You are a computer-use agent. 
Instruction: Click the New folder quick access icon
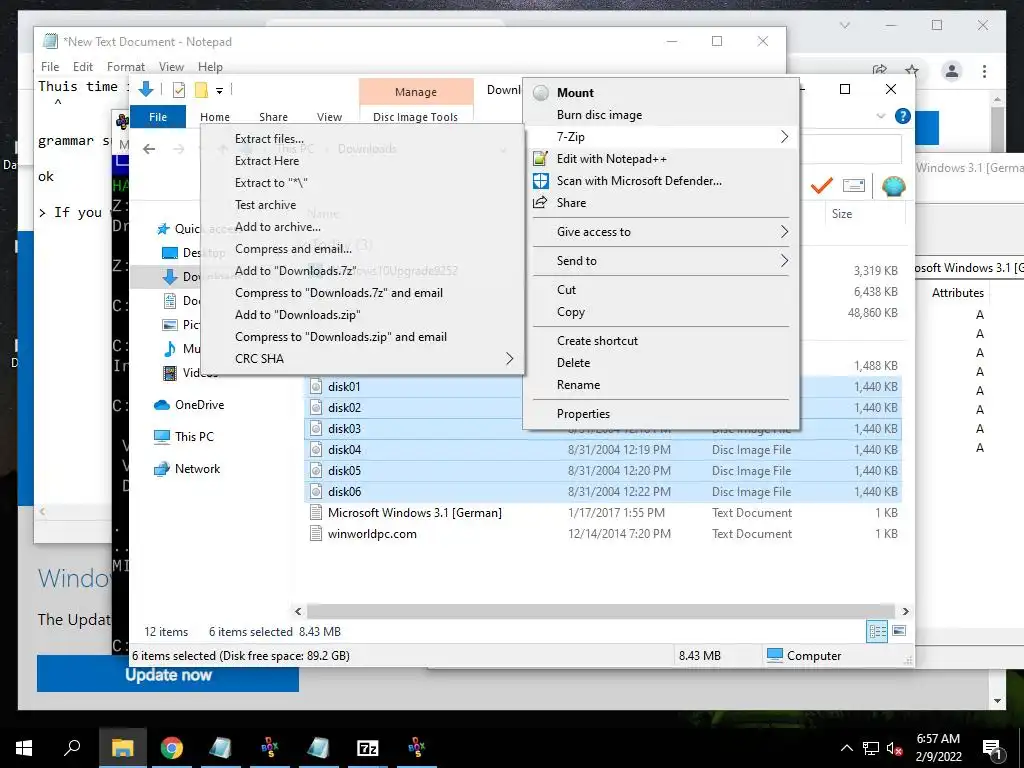point(201,89)
